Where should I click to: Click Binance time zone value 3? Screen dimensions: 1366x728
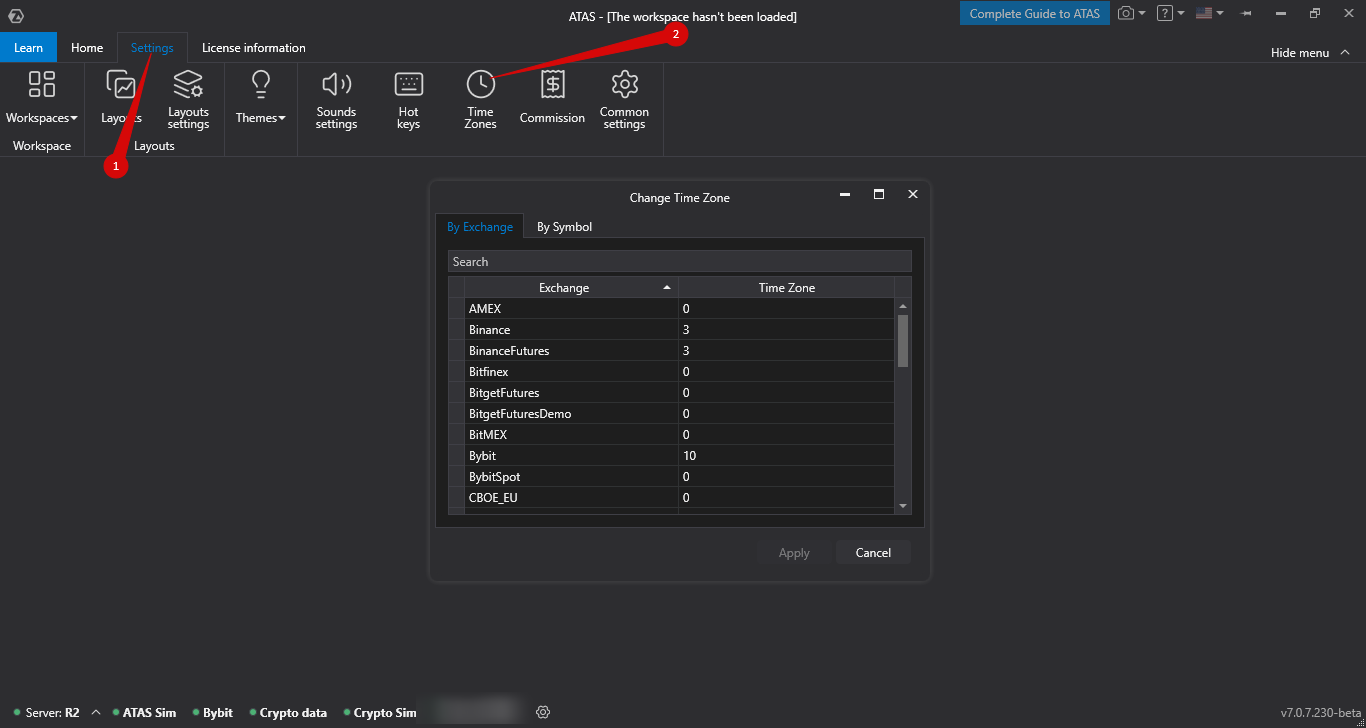point(787,329)
